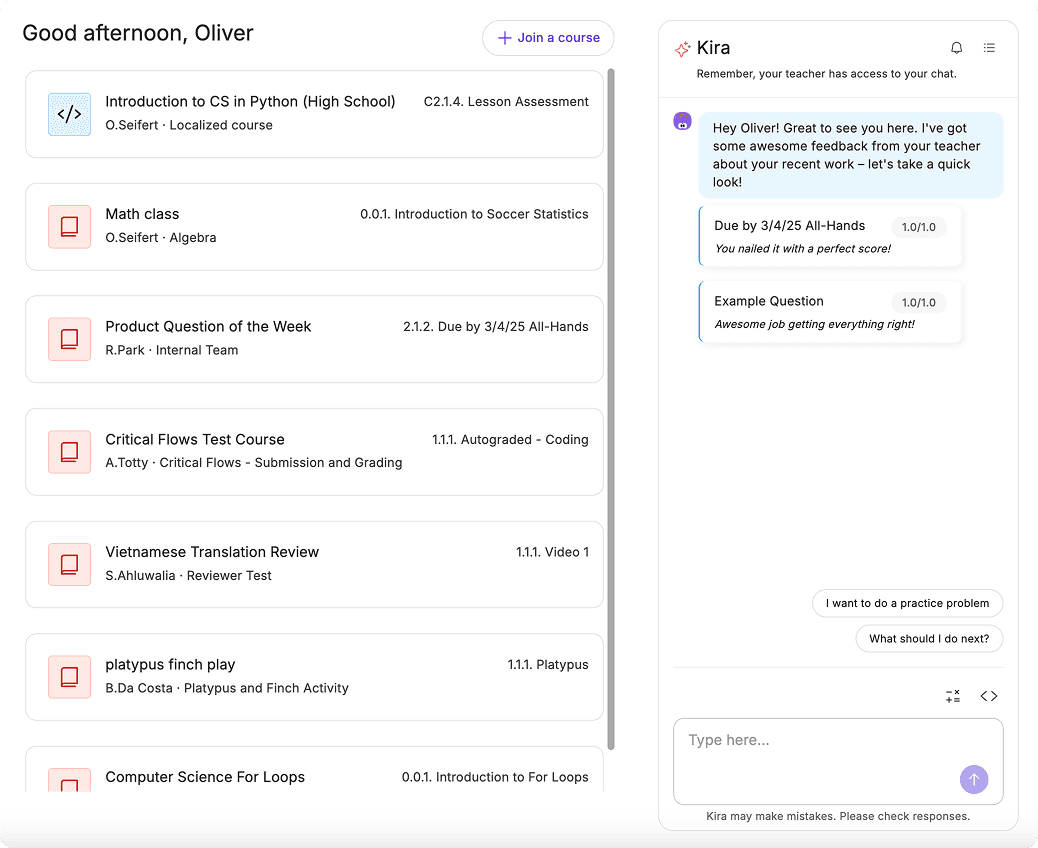
Task: Open the Kira chat list menu icon
Action: [989, 48]
